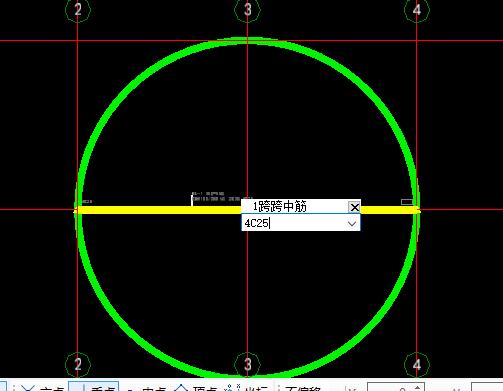Click the 4C25 rebar value field

point(301,223)
